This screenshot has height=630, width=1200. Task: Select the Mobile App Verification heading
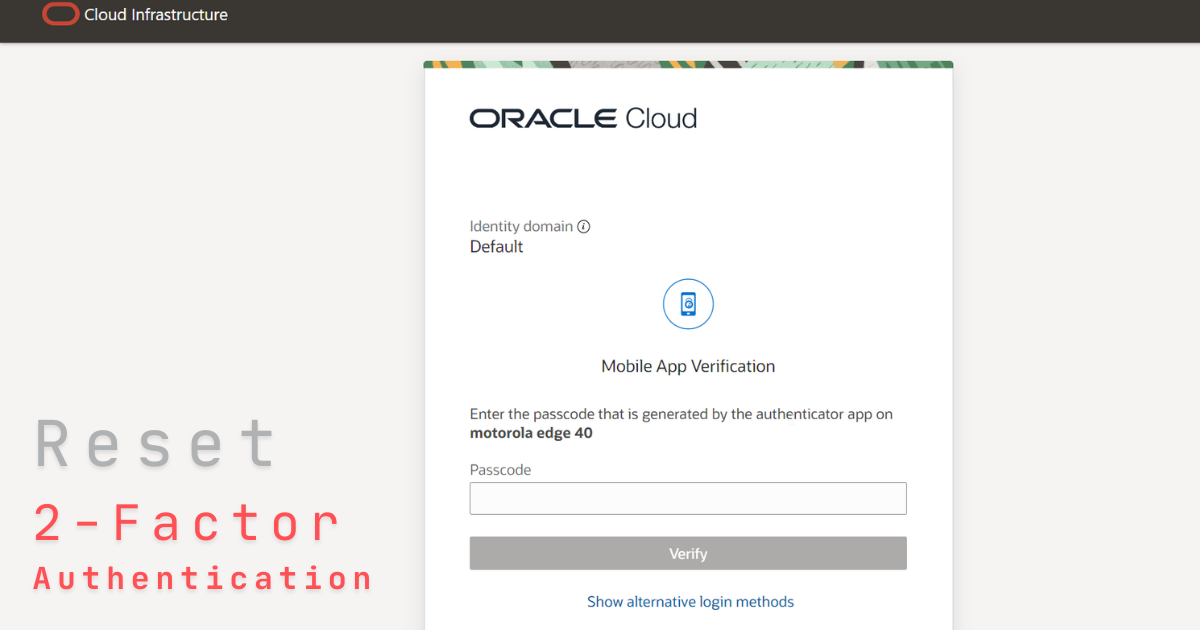click(688, 366)
